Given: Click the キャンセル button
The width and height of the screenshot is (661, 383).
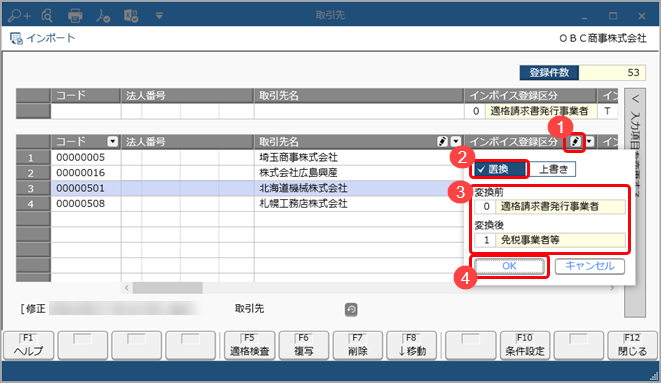Looking at the screenshot, I should click(589, 266).
